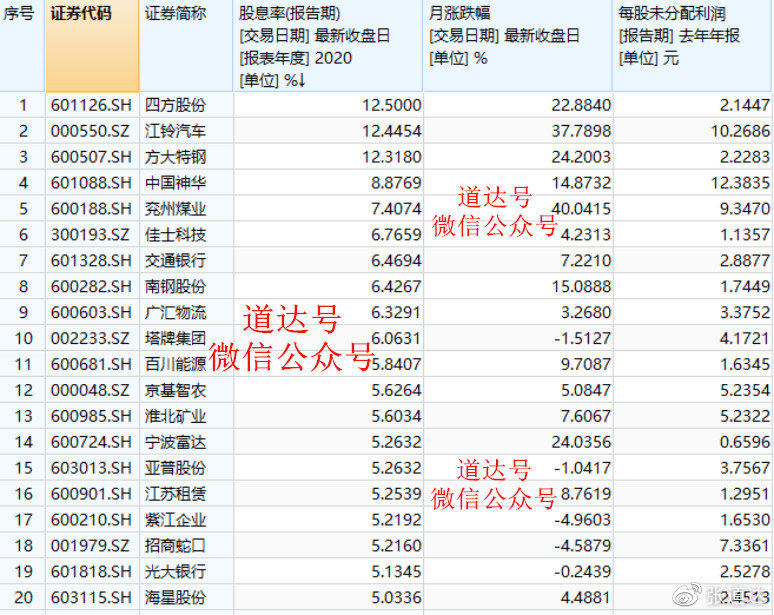Screen dimensions: 774x615
Task: Select the 光大银行 name cell
Action: 175,572
